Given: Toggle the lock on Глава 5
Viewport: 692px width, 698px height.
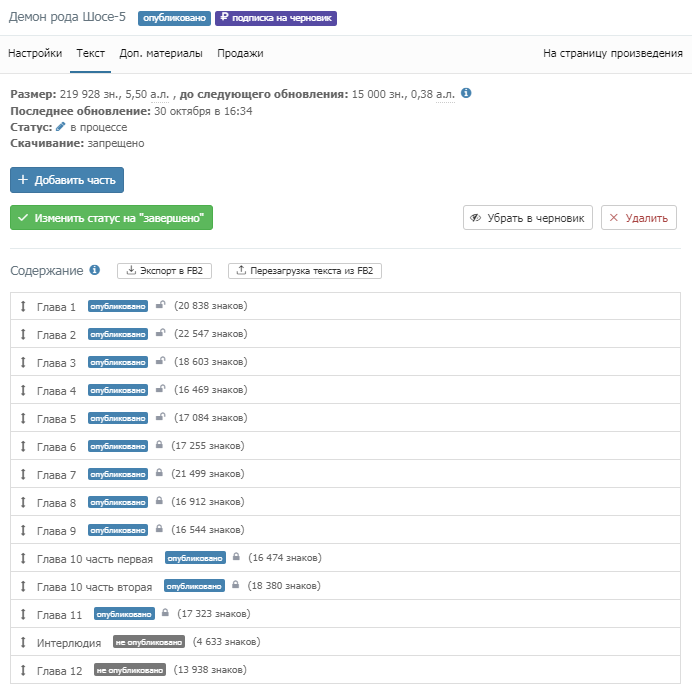Looking at the screenshot, I should point(160,418).
